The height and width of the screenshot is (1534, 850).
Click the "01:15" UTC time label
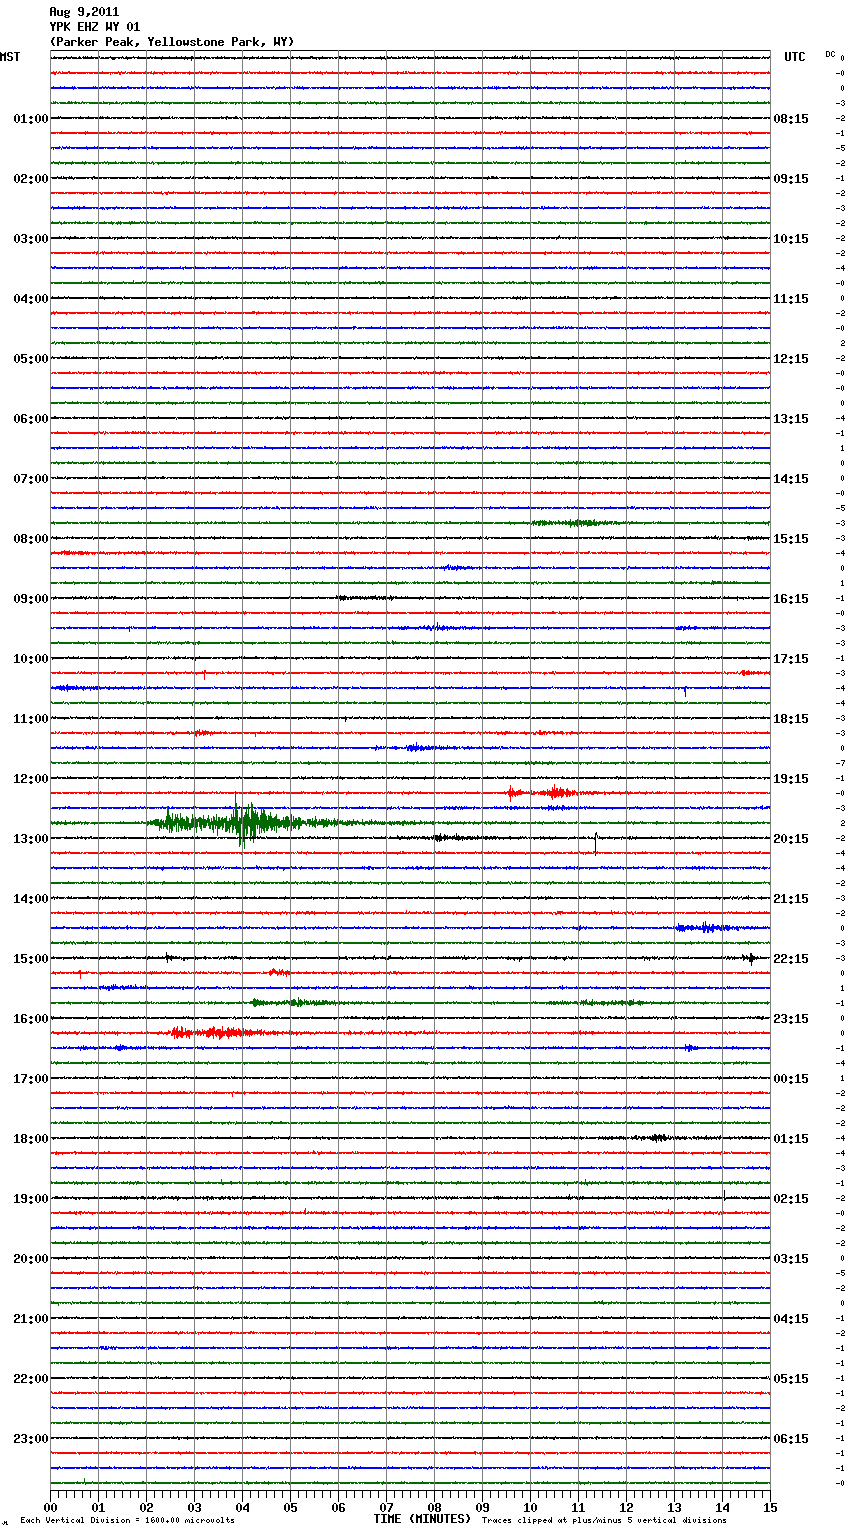coord(791,1139)
